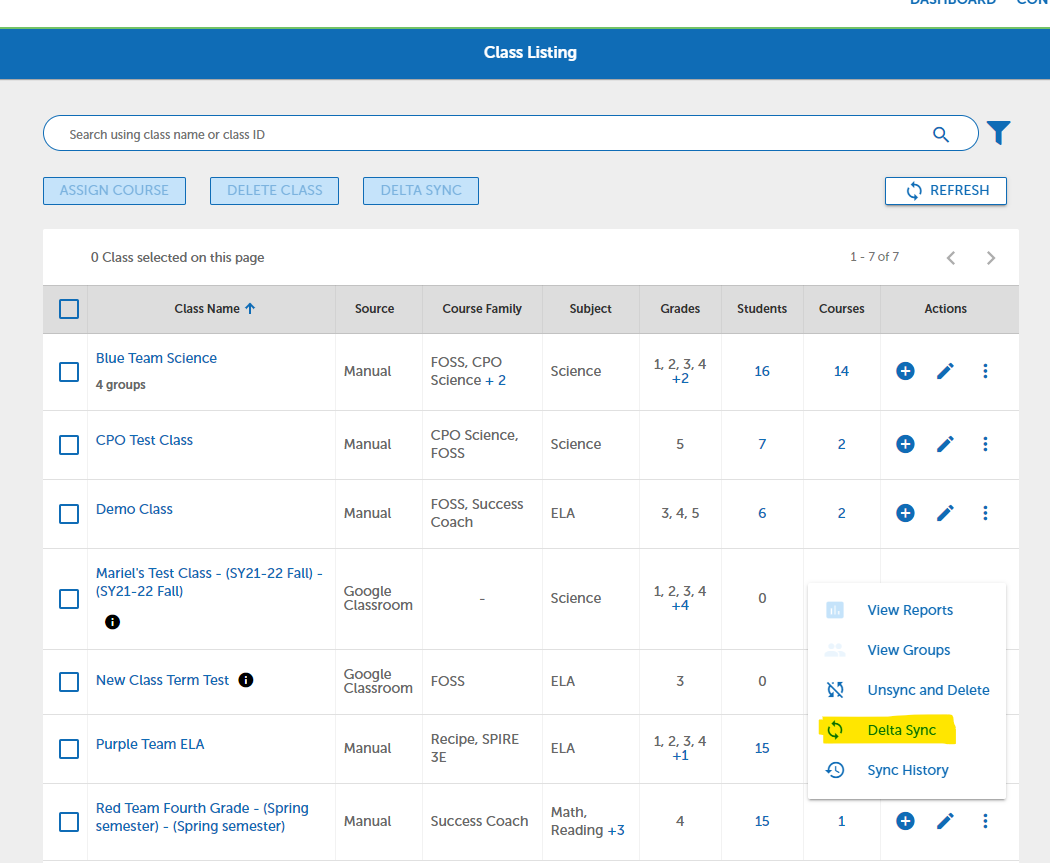Viewport: 1050px width, 863px height.
Task: View 15 students in Purple Team ELA
Action: point(762,748)
